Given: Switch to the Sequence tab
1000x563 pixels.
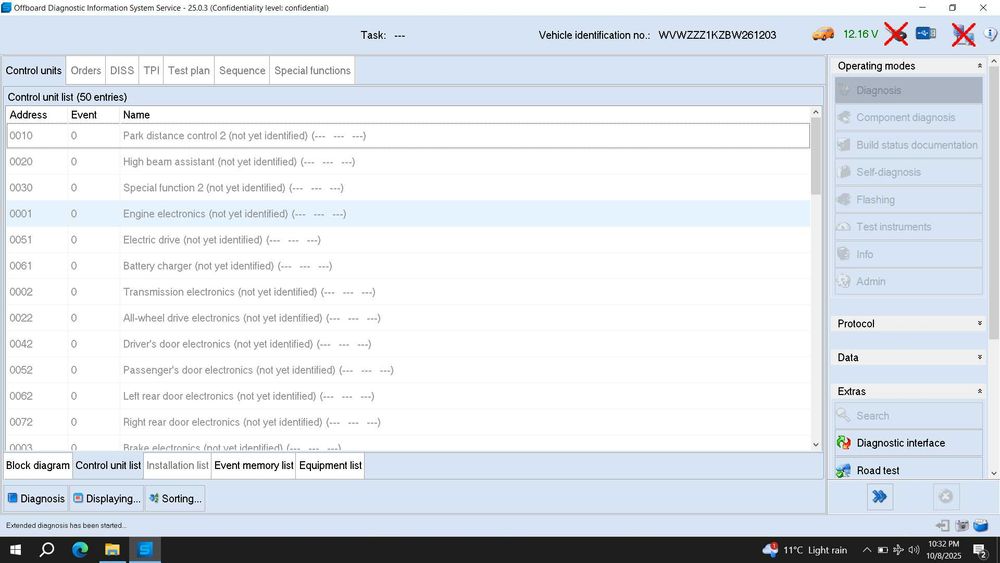Looking at the screenshot, I should click(x=242, y=71).
